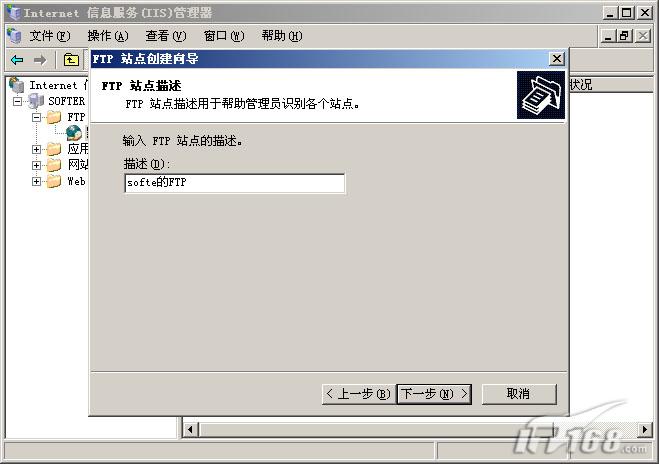Click the Internet Information Services root icon
Screen dimensions: 659x464
(x=17, y=85)
